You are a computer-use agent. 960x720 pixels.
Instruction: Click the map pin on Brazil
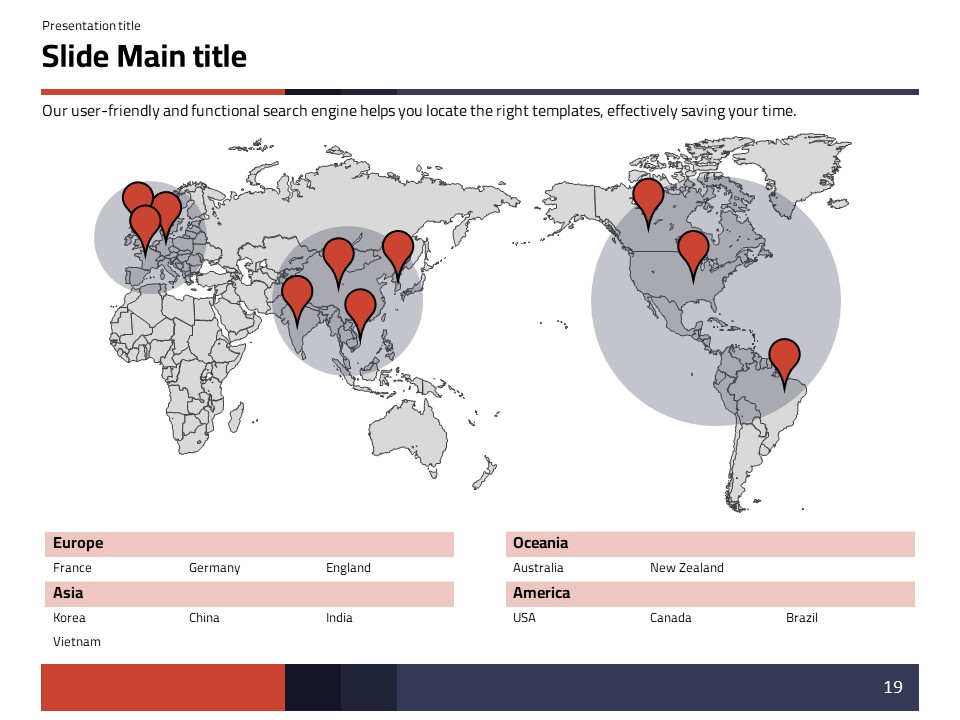click(785, 359)
